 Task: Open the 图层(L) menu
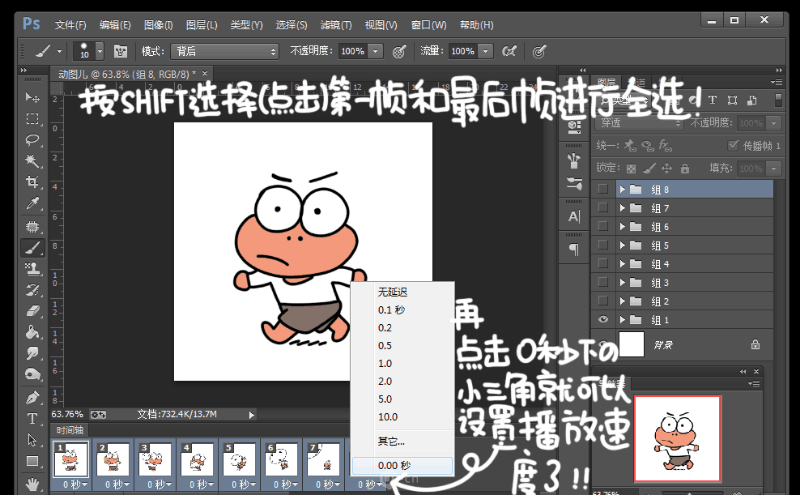[x=201, y=24]
